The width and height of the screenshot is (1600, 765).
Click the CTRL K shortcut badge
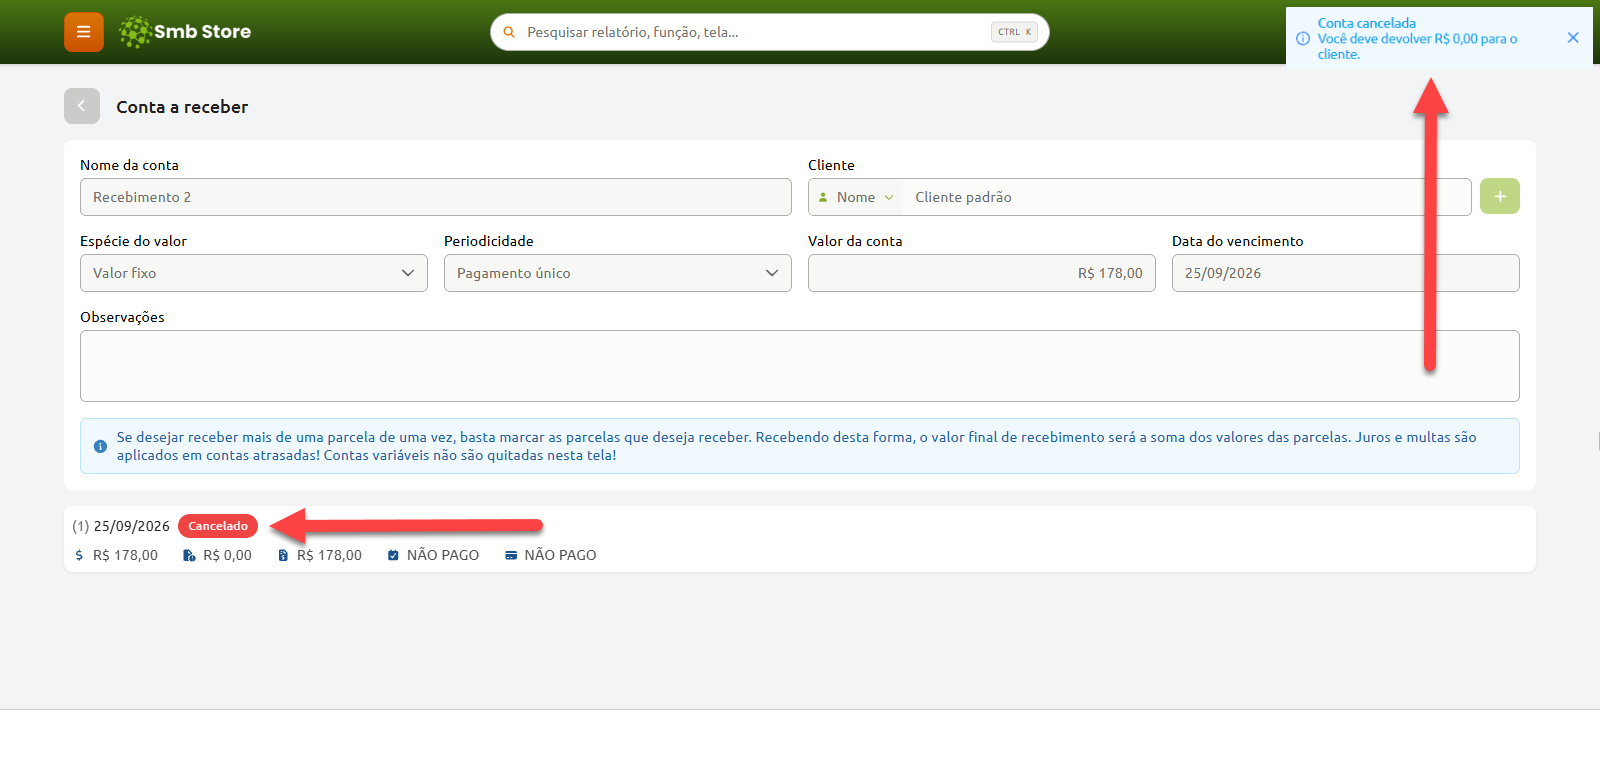[1014, 32]
